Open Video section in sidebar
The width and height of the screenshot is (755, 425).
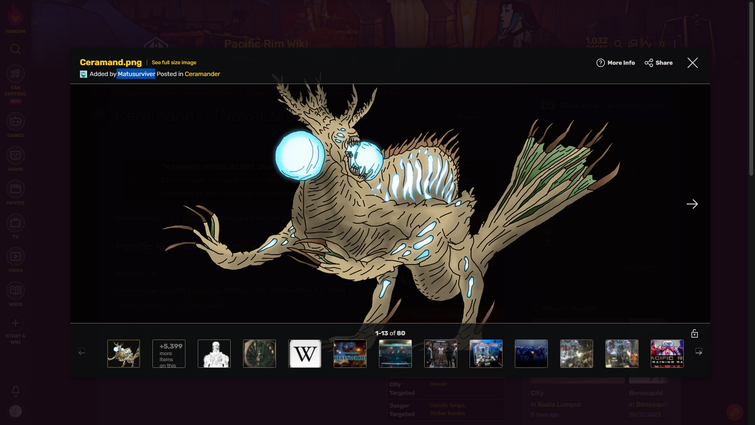point(15,260)
